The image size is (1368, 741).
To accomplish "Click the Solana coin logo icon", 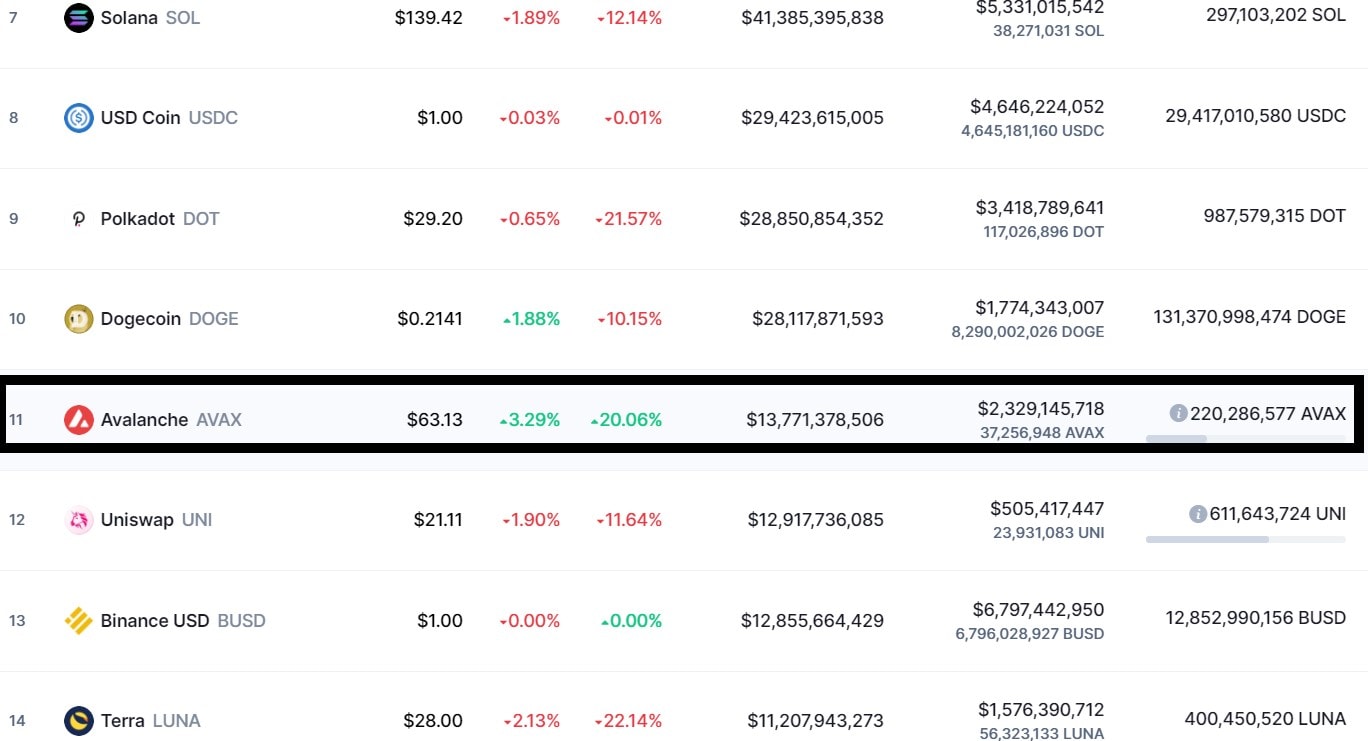I will [79, 18].
